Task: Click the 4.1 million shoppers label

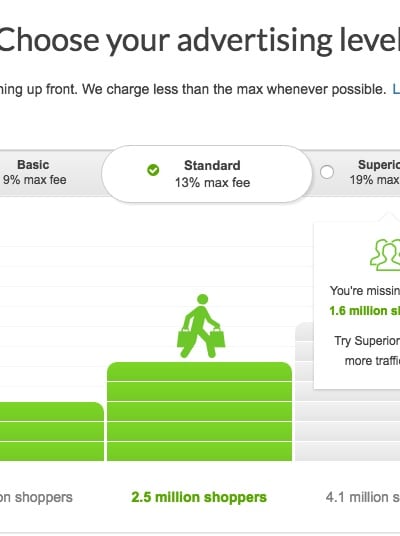Action: coord(363,497)
